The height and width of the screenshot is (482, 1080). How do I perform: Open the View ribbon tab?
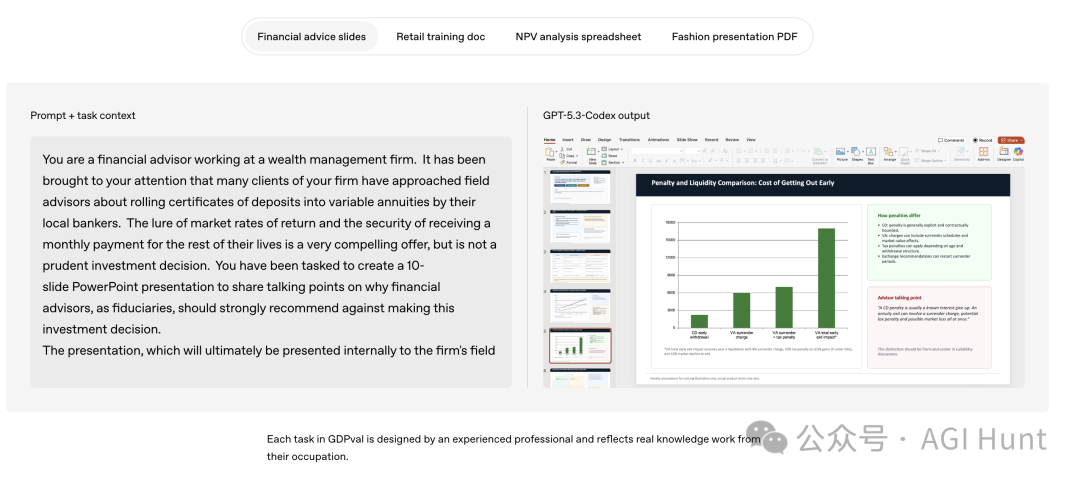coord(751,140)
